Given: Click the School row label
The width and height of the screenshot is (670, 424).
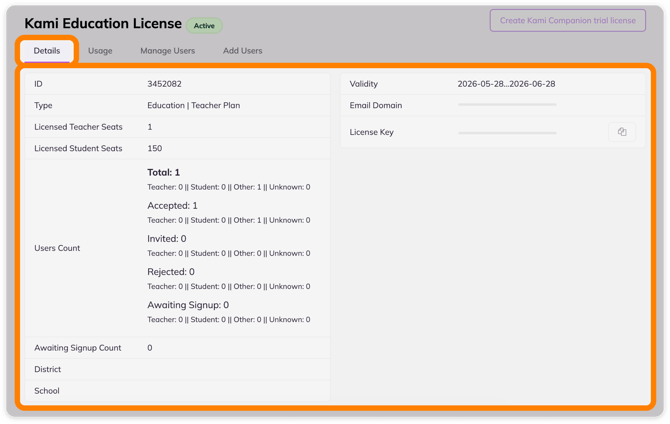Looking at the screenshot, I should [47, 391].
